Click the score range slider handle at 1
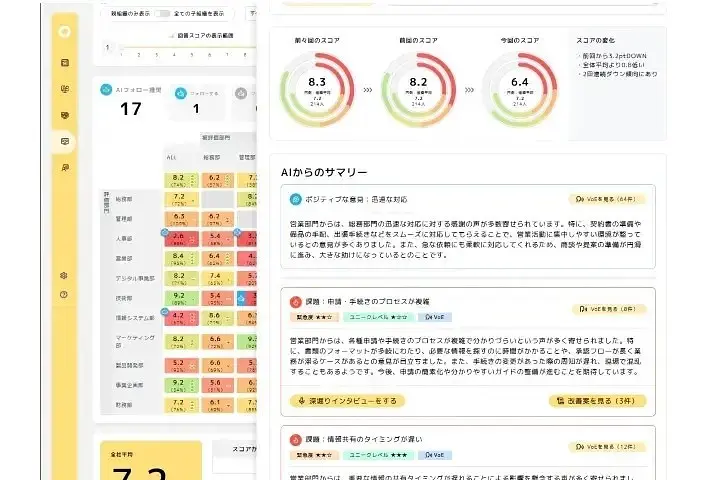720x480 pixels. [x=121, y=47]
